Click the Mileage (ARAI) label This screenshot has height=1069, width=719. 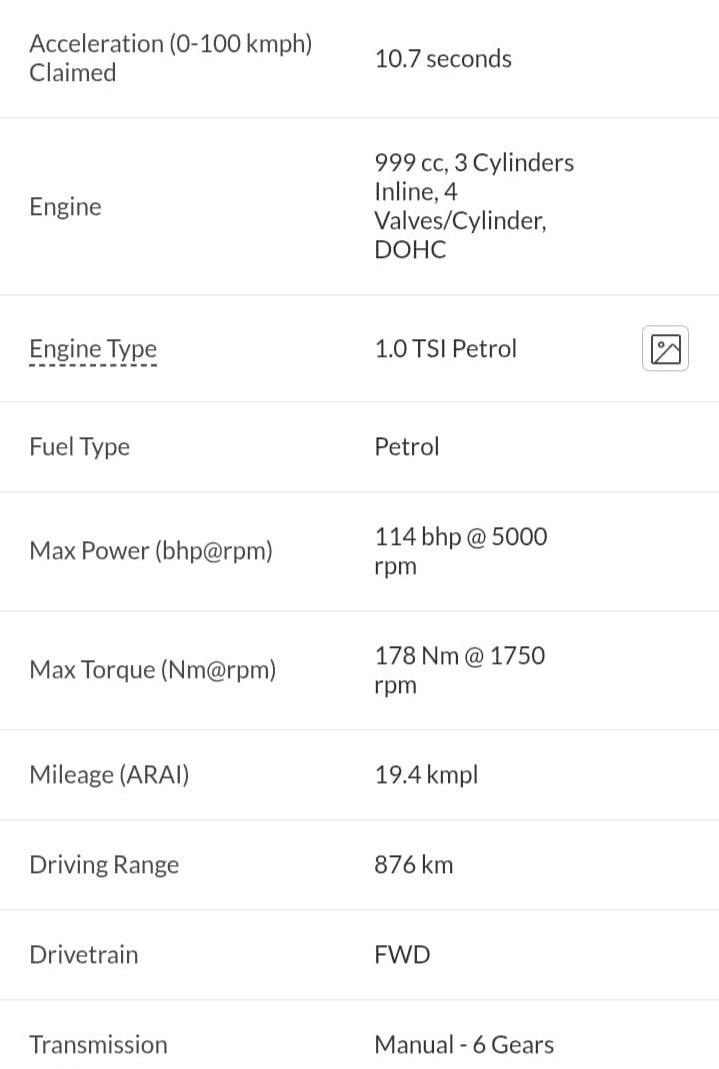(109, 775)
